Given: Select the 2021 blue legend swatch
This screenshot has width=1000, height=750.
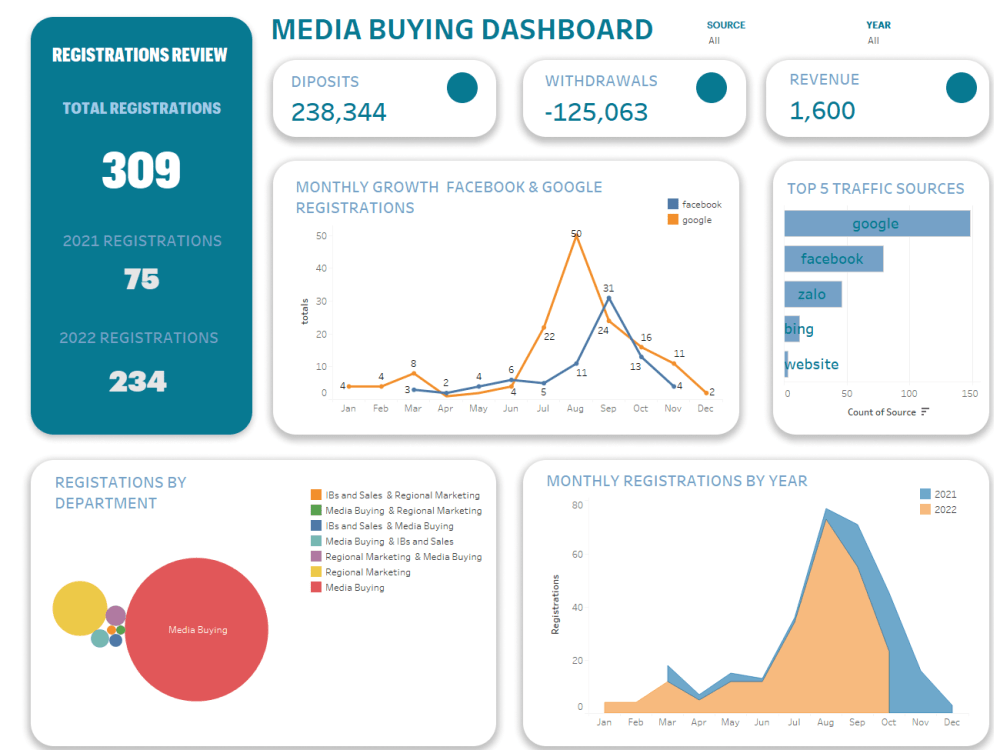Looking at the screenshot, I should (925, 494).
